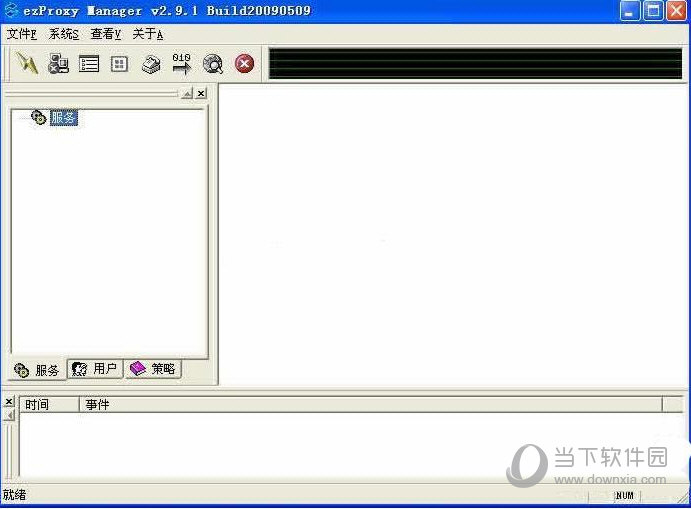The height and width of the screenshot is (509, 691).
Task: Click the 010 data transfer icon
Action: point(182,64)
